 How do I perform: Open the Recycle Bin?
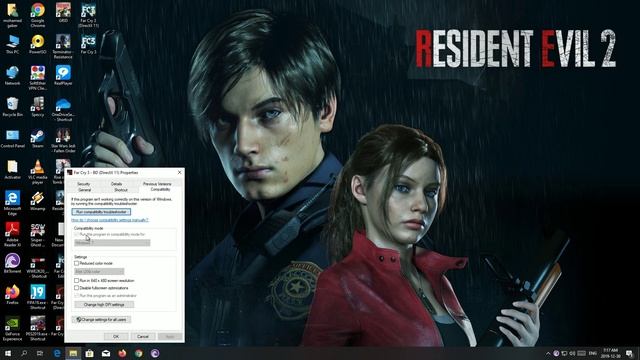pos(12,107)
